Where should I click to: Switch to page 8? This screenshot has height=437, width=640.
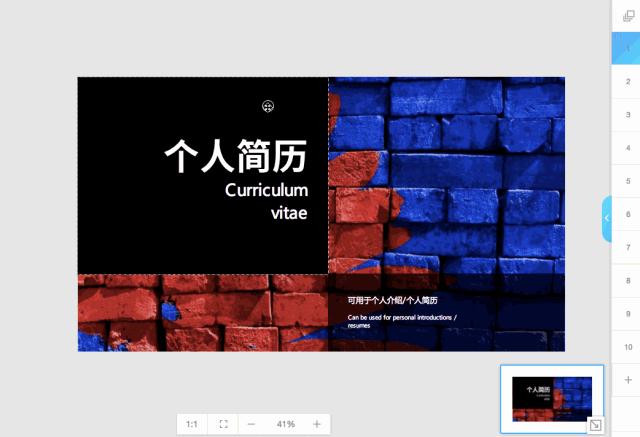(x=626, y=281)
